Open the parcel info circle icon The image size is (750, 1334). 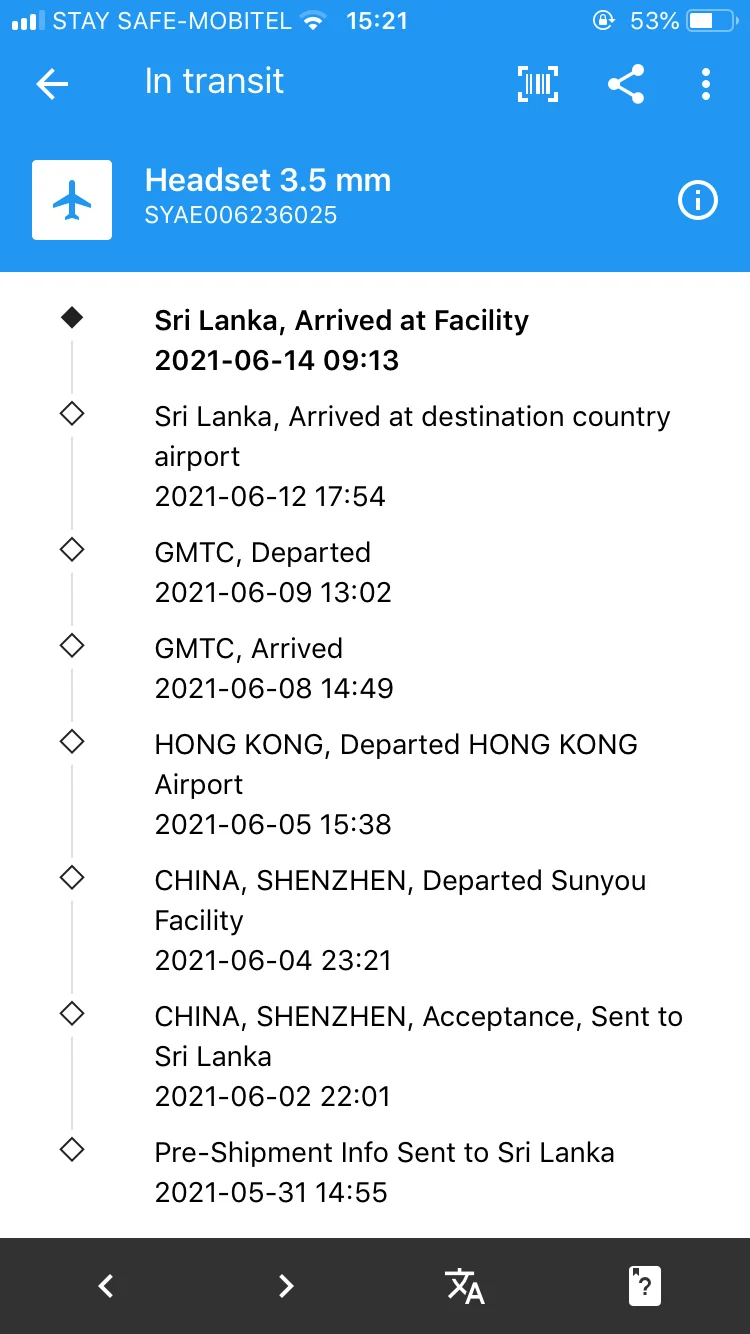click(x=698, y=201)
